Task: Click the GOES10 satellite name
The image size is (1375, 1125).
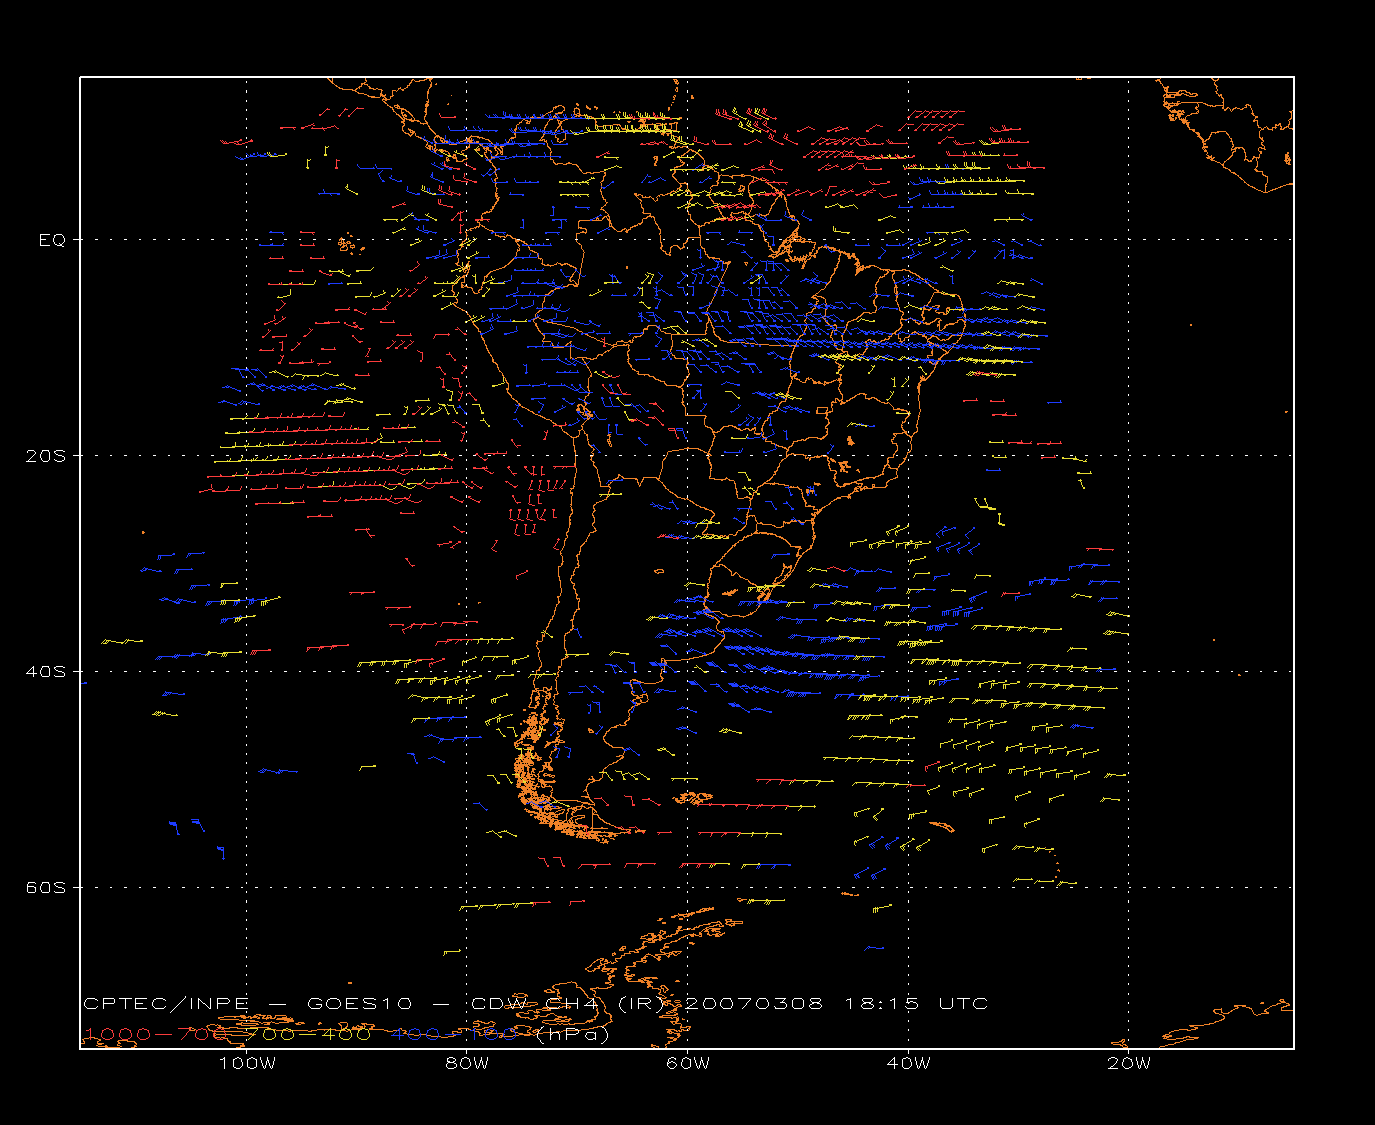Action: [359, 1003]
